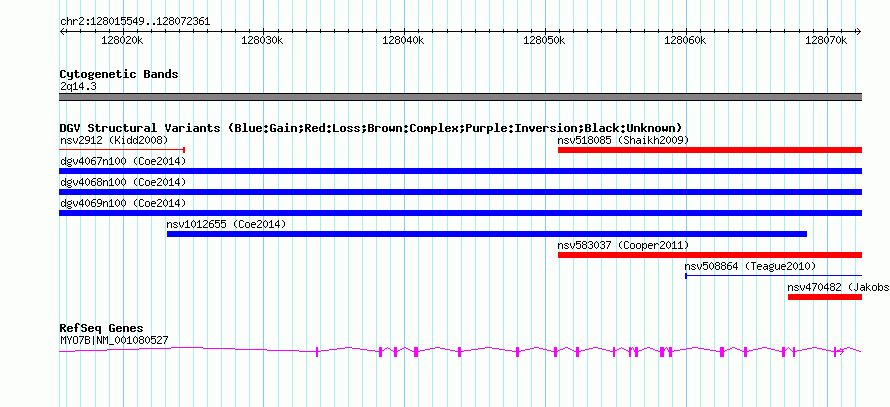This screenshot has width=890, height=407.
Task: Click the red nsv518085 loss bar
Action: (x=710, y=150)
